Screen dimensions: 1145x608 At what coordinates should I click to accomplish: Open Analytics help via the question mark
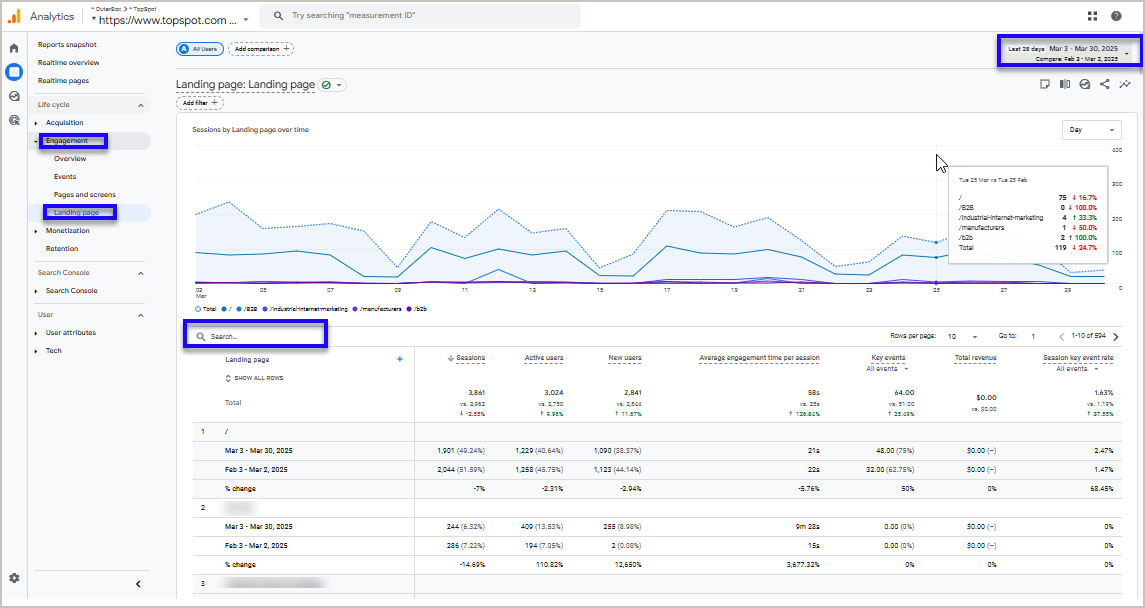(x=1117, y=15)
